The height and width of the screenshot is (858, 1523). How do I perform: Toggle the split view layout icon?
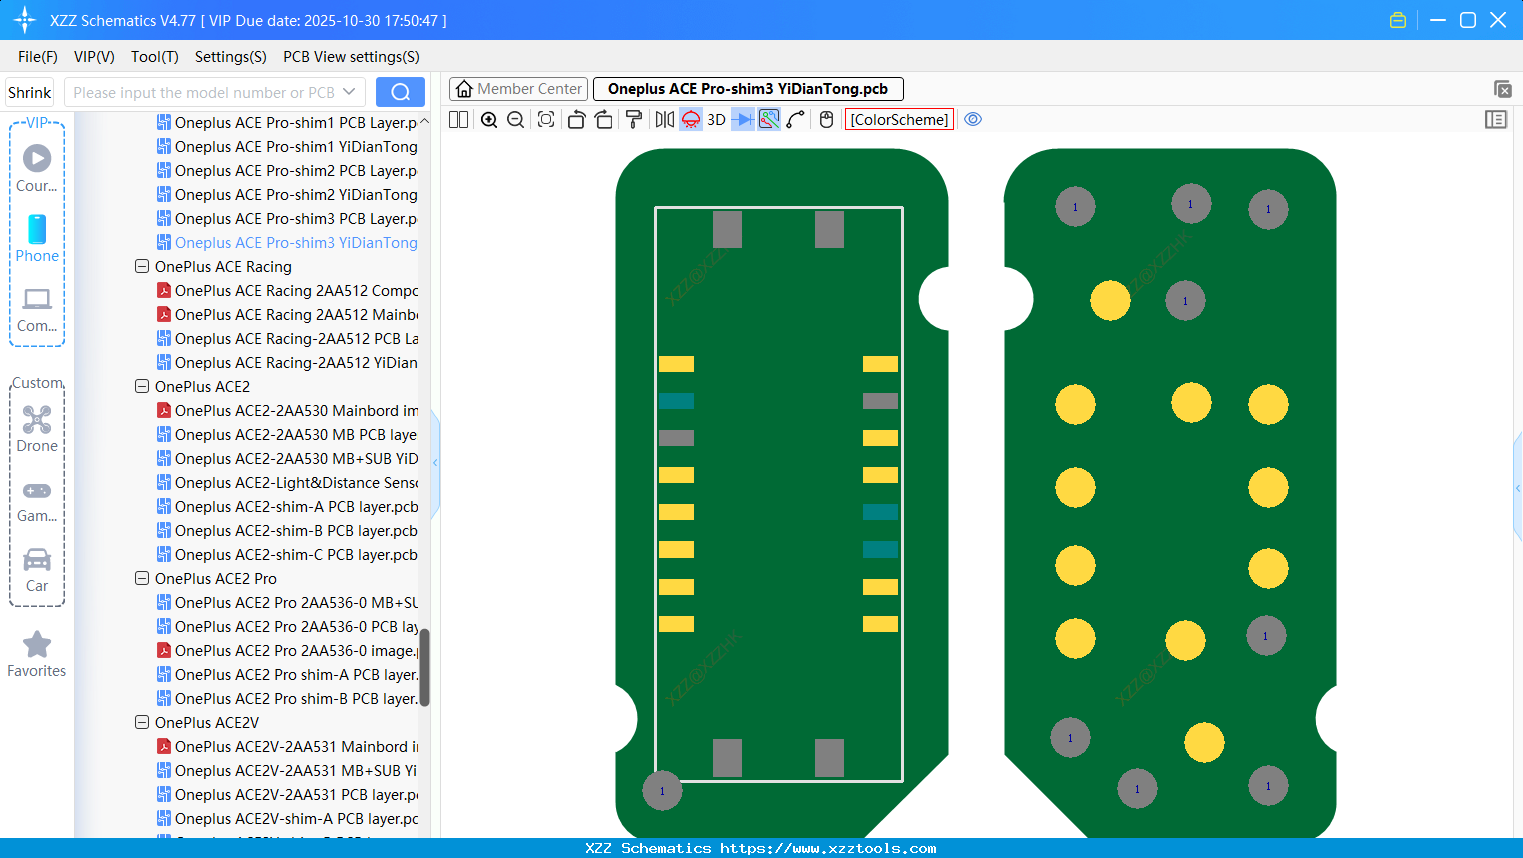coord(458,120)
